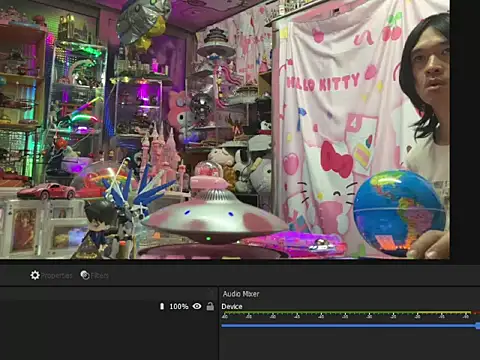The width and height of the screenshot is (480, 360).
Task: Click the 100% zoom percentage text
Action: coord(179,306)
